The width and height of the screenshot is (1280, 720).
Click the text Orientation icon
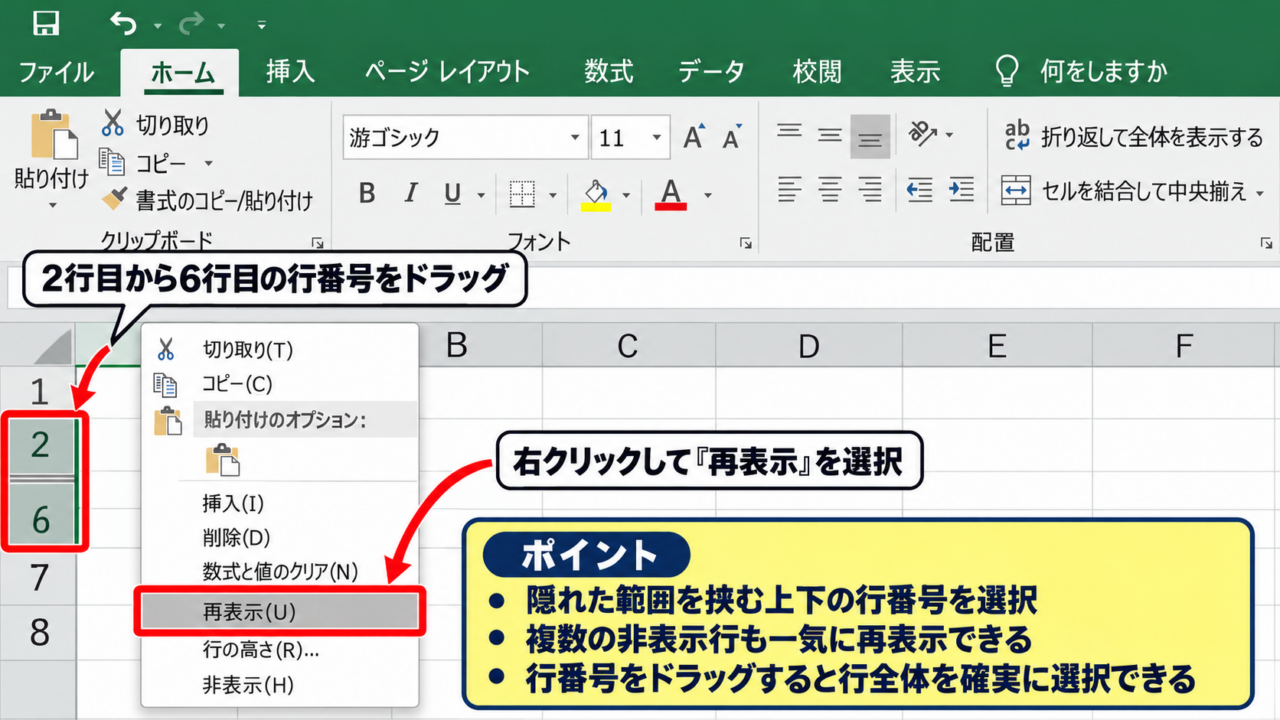[922, 134]
